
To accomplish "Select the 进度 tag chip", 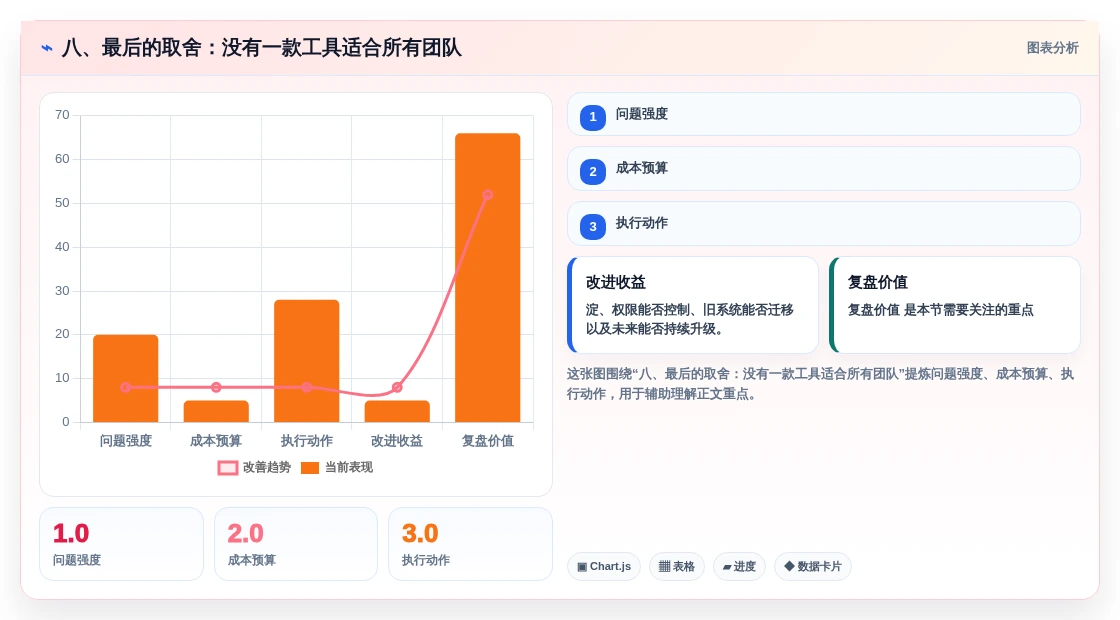I will pos(739,566).
